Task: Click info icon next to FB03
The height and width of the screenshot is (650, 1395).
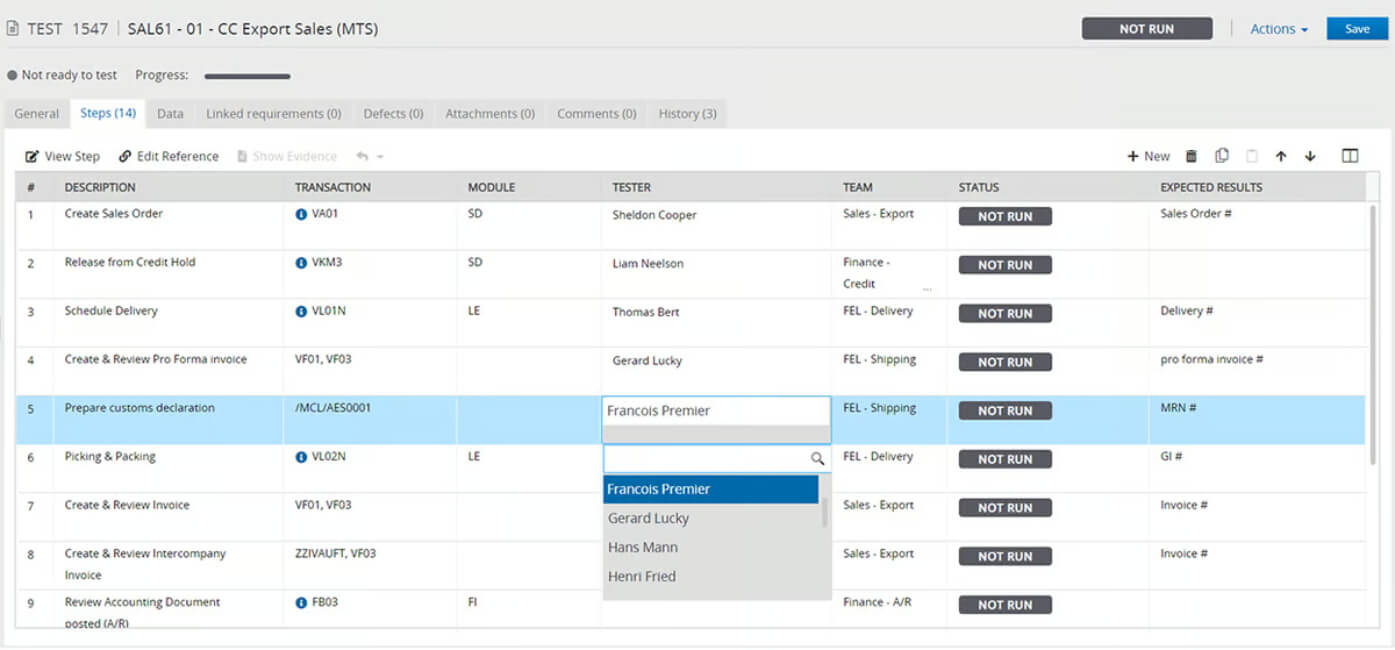Action: click(301, 603)
